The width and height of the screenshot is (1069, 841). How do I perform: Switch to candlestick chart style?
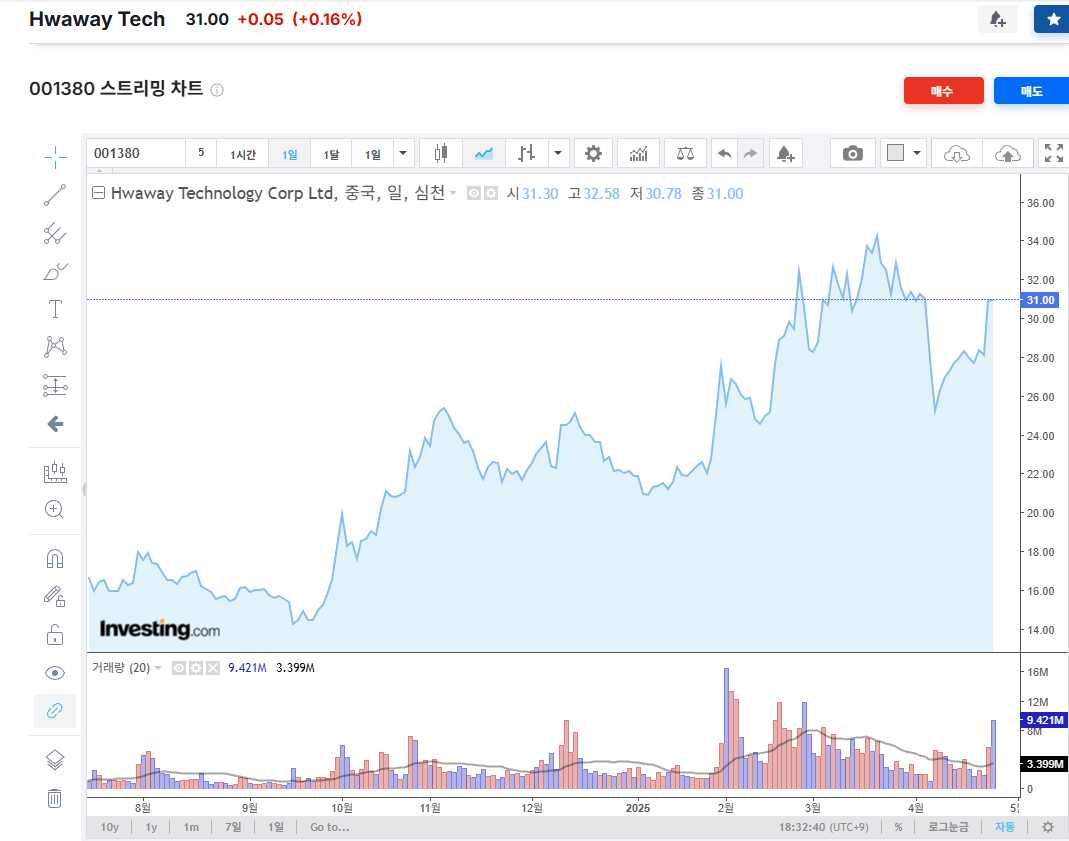click(441, 153)
